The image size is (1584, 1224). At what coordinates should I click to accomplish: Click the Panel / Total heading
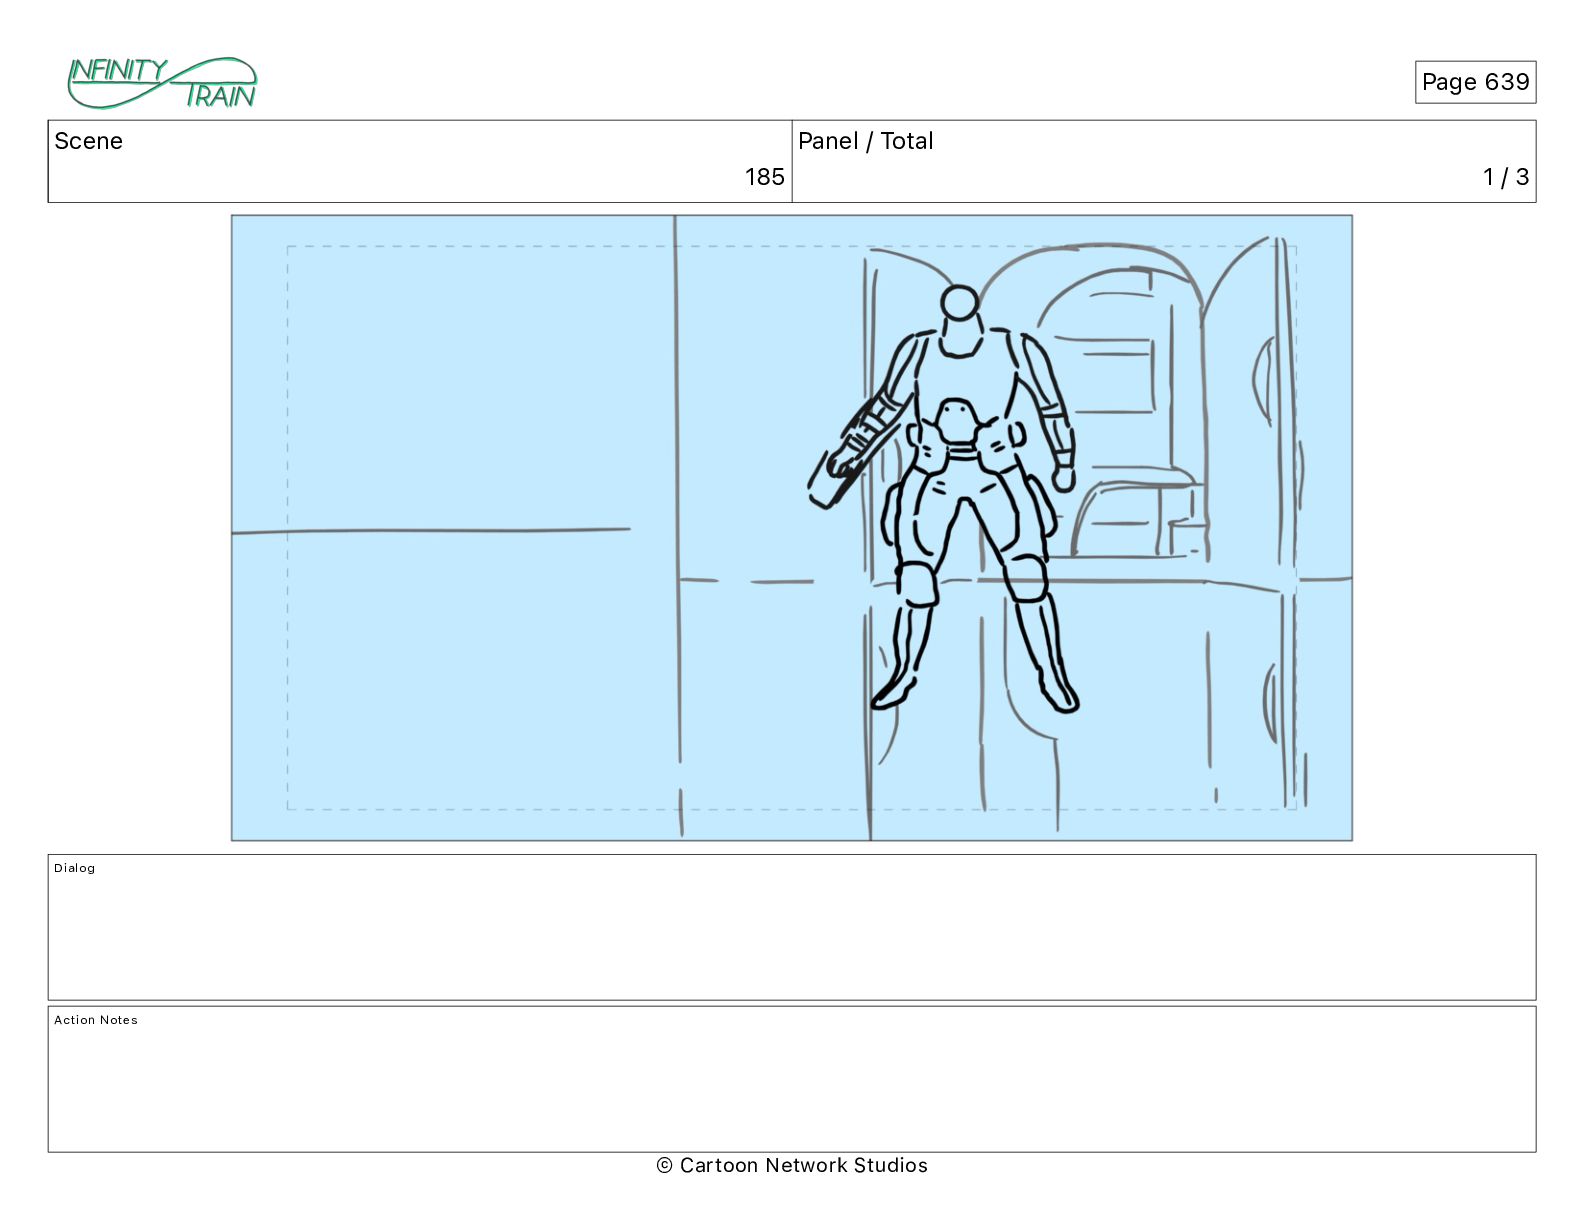point(865,141)
